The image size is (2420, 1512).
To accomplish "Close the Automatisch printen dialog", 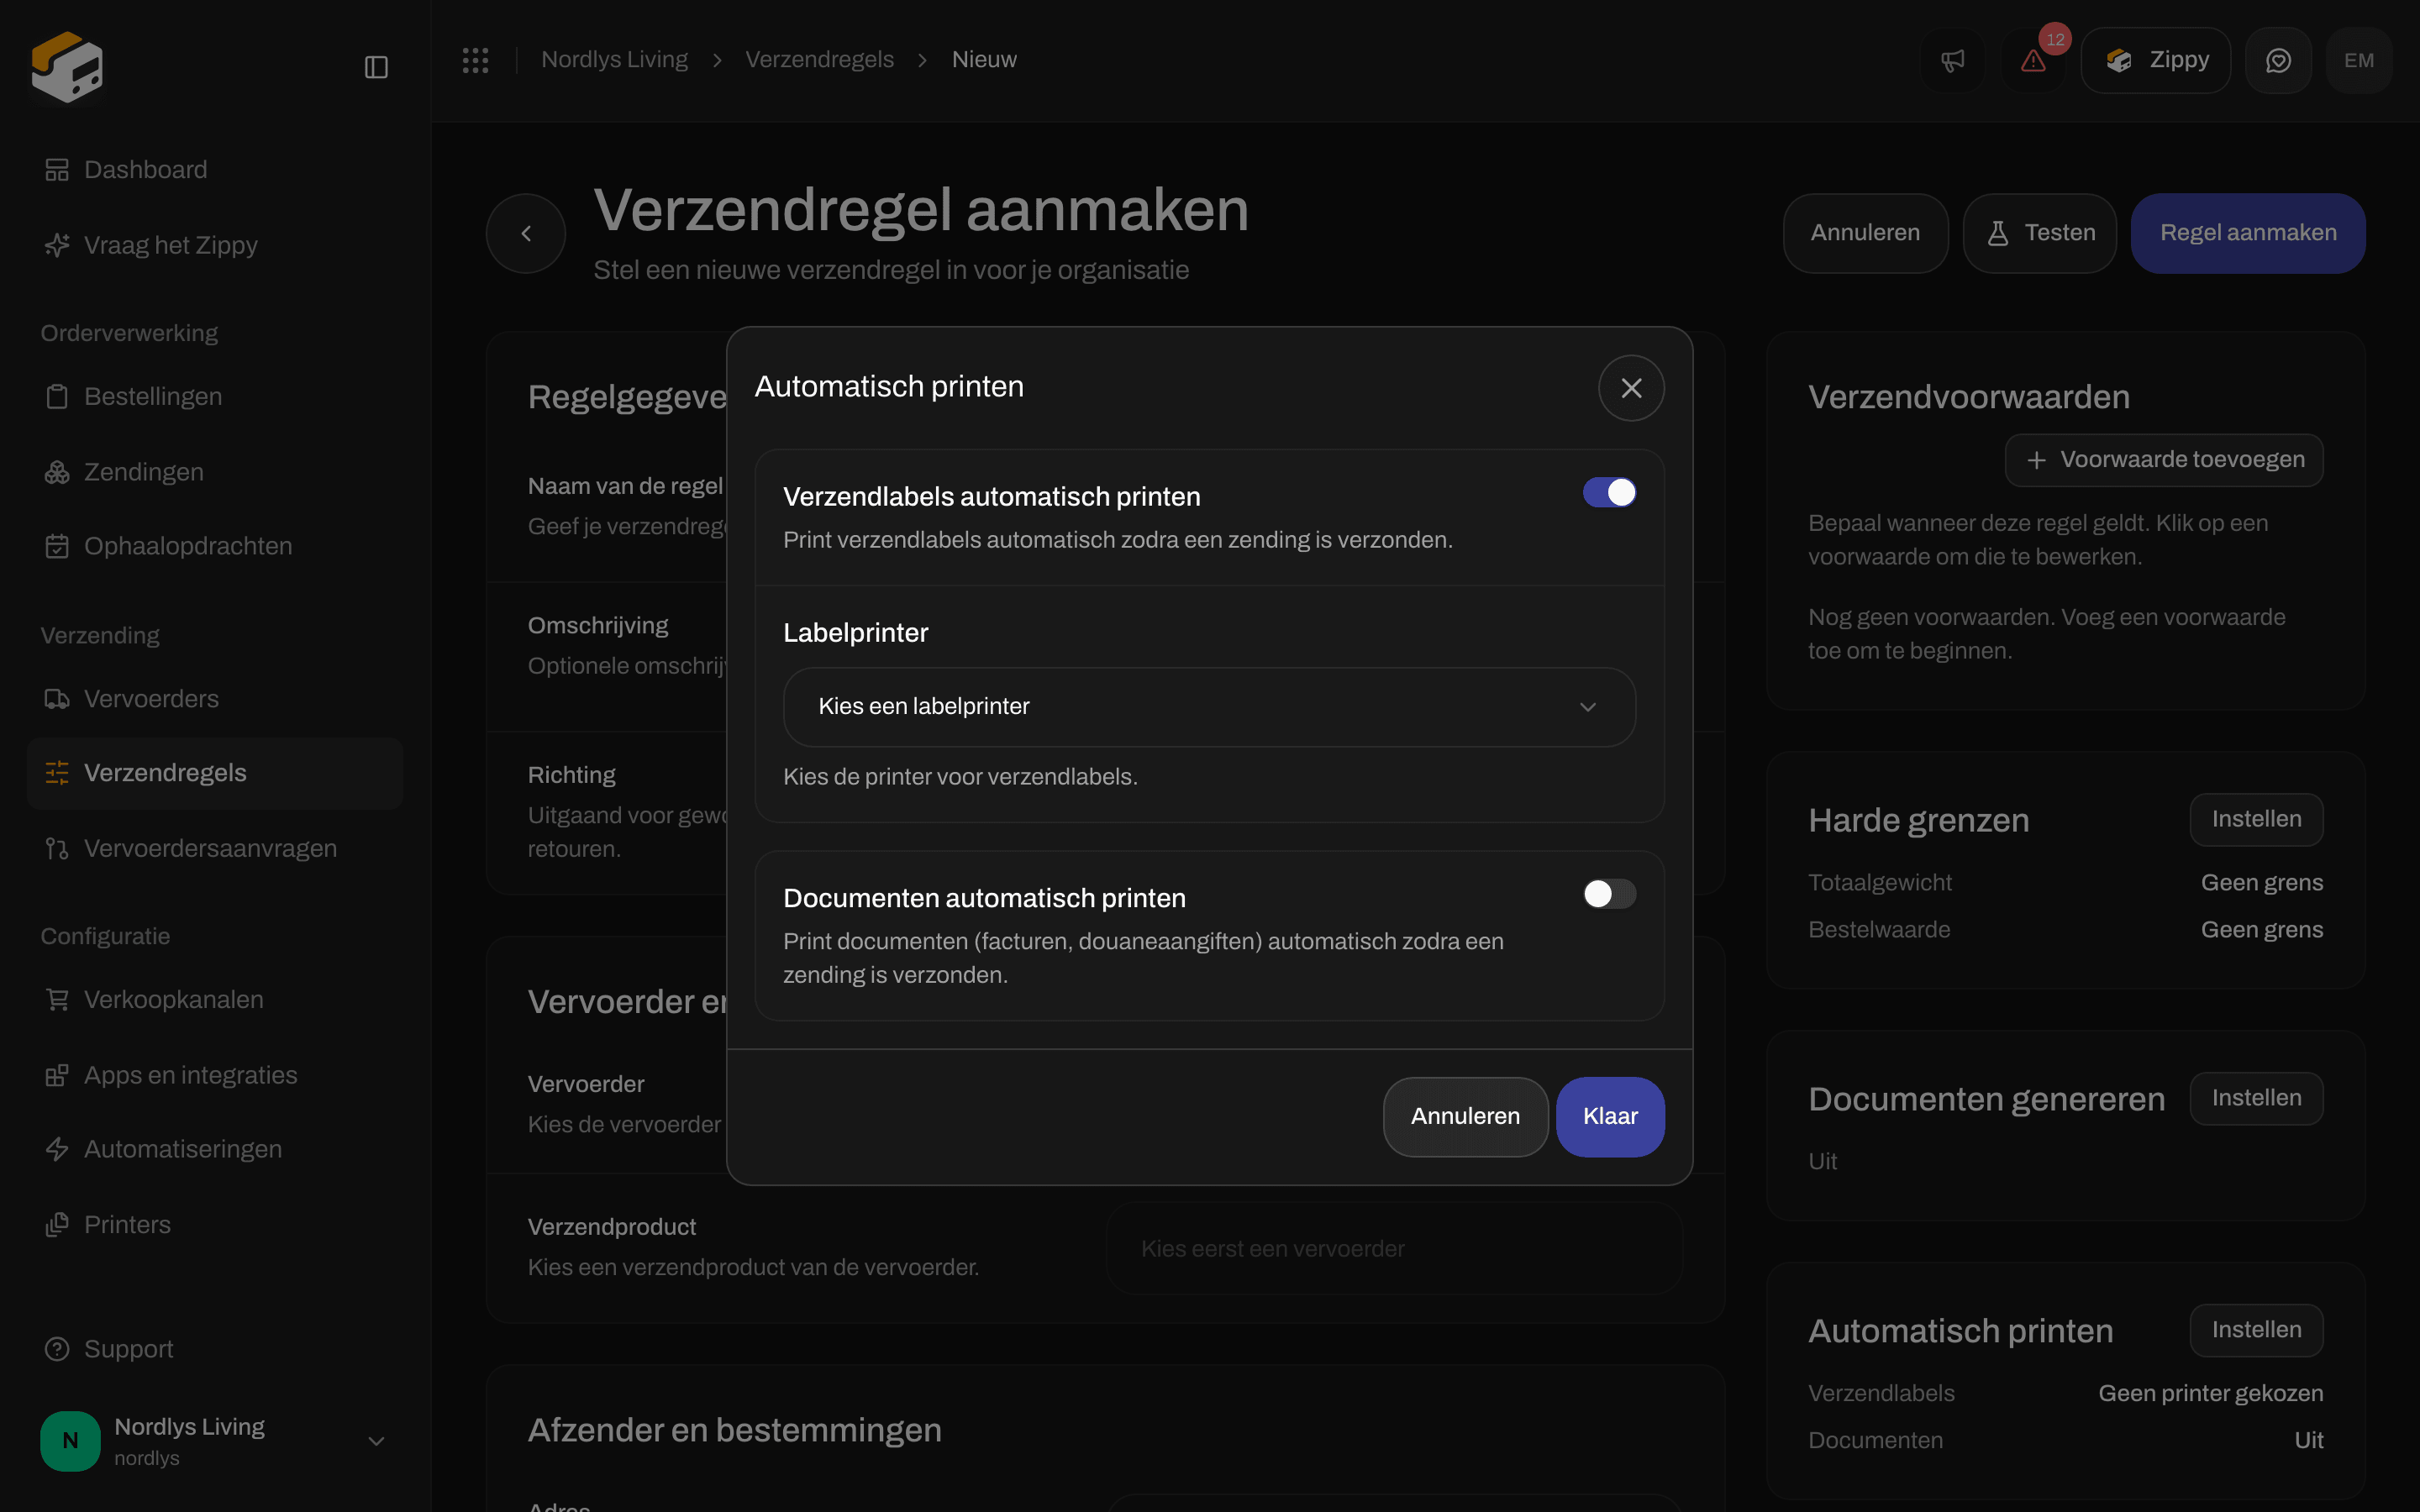I will pos(1631,388).
